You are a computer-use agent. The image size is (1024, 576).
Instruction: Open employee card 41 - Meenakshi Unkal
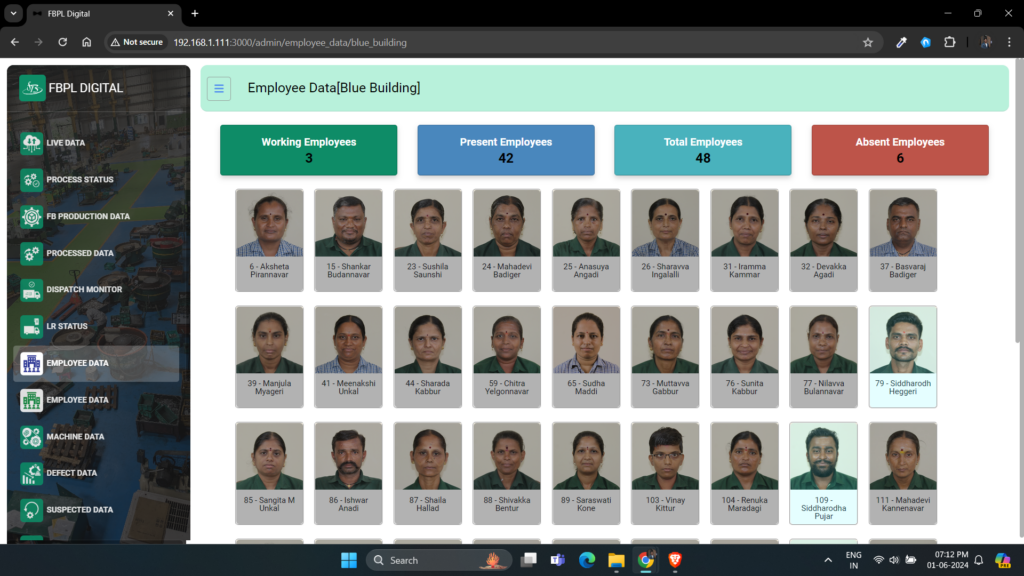click(348, 357)
